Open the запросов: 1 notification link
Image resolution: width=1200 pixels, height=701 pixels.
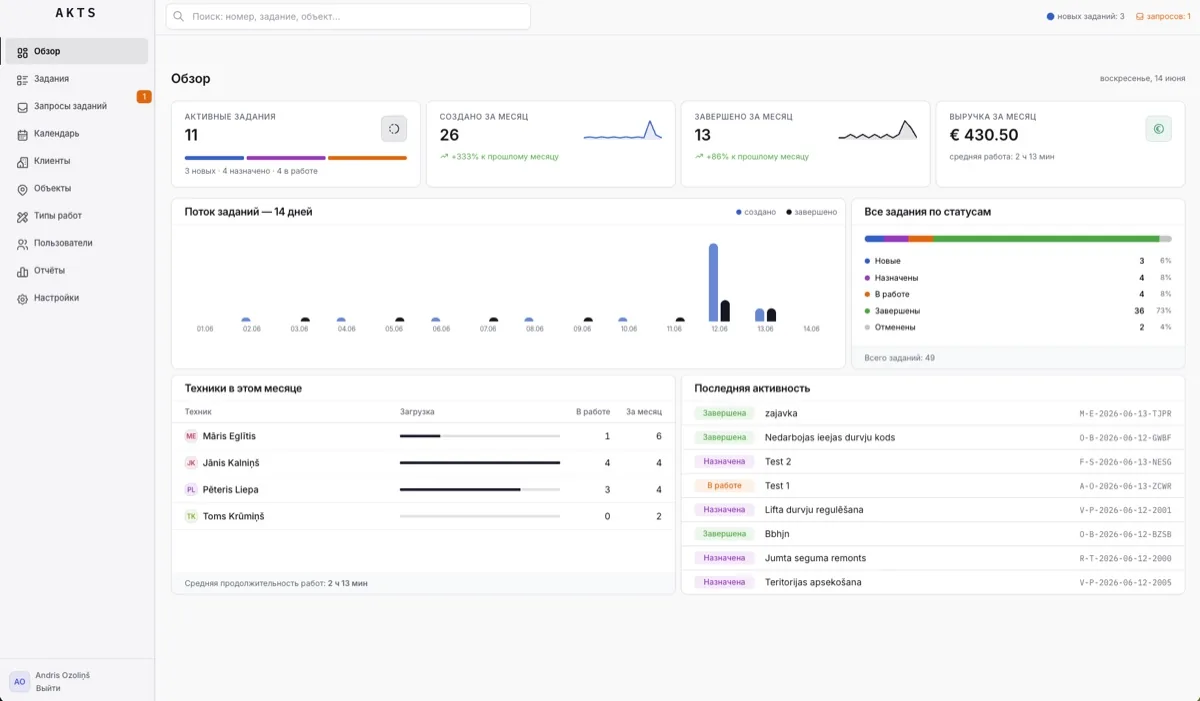coord(1163,16)
